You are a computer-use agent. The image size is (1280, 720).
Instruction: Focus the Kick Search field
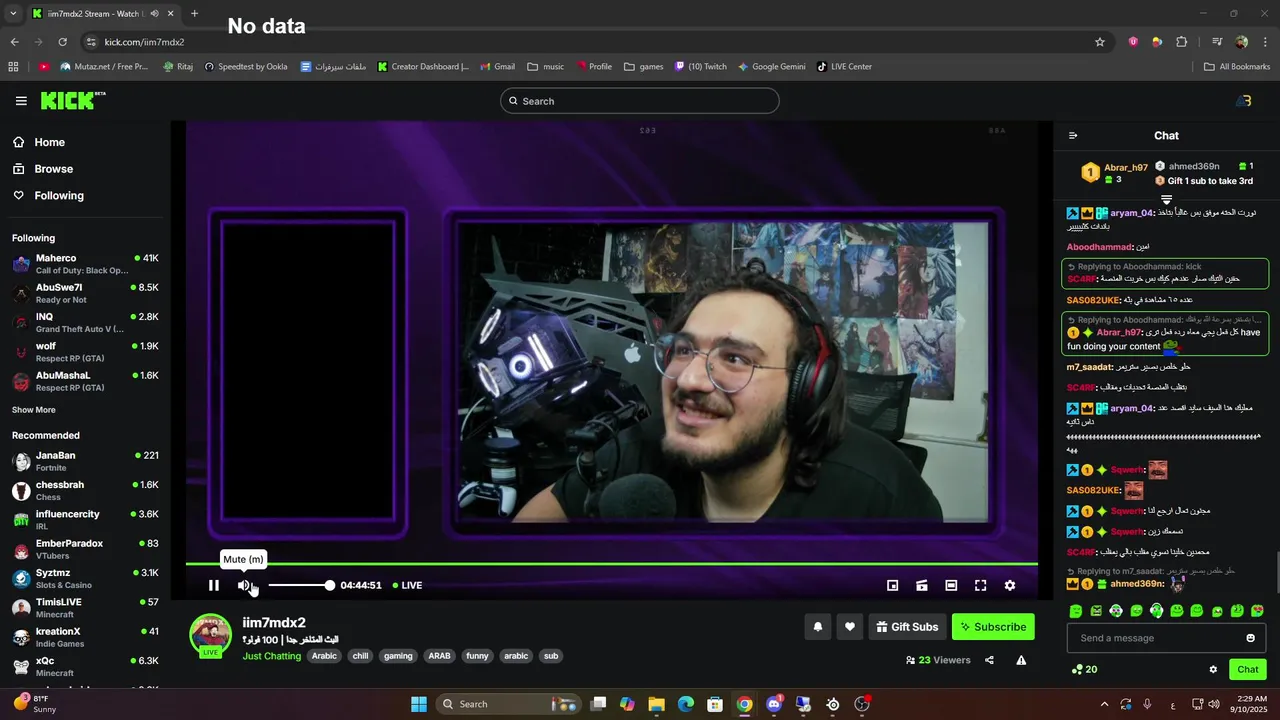640,101
